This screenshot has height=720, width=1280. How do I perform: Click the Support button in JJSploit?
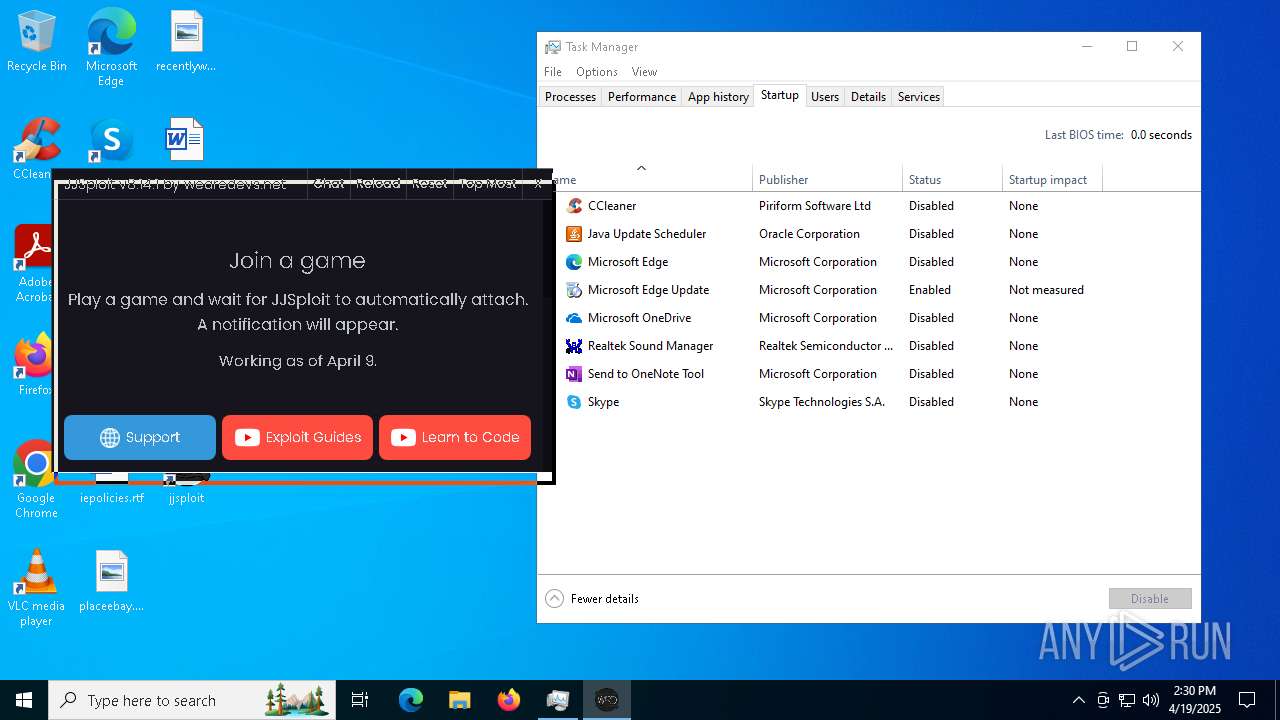tap(140, 437)
